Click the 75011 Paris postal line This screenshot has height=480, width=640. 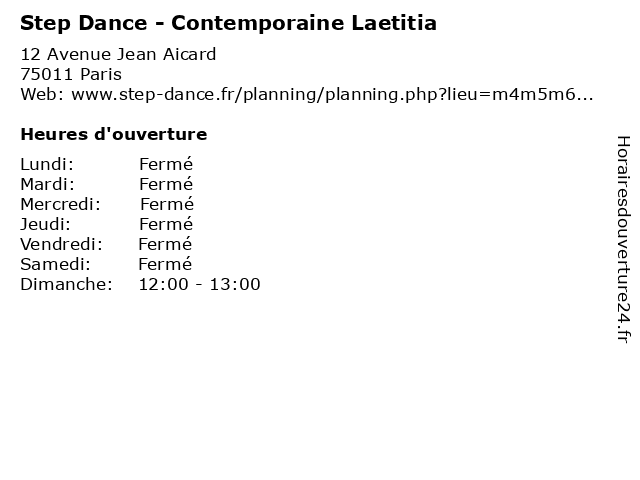pos(71,74)
